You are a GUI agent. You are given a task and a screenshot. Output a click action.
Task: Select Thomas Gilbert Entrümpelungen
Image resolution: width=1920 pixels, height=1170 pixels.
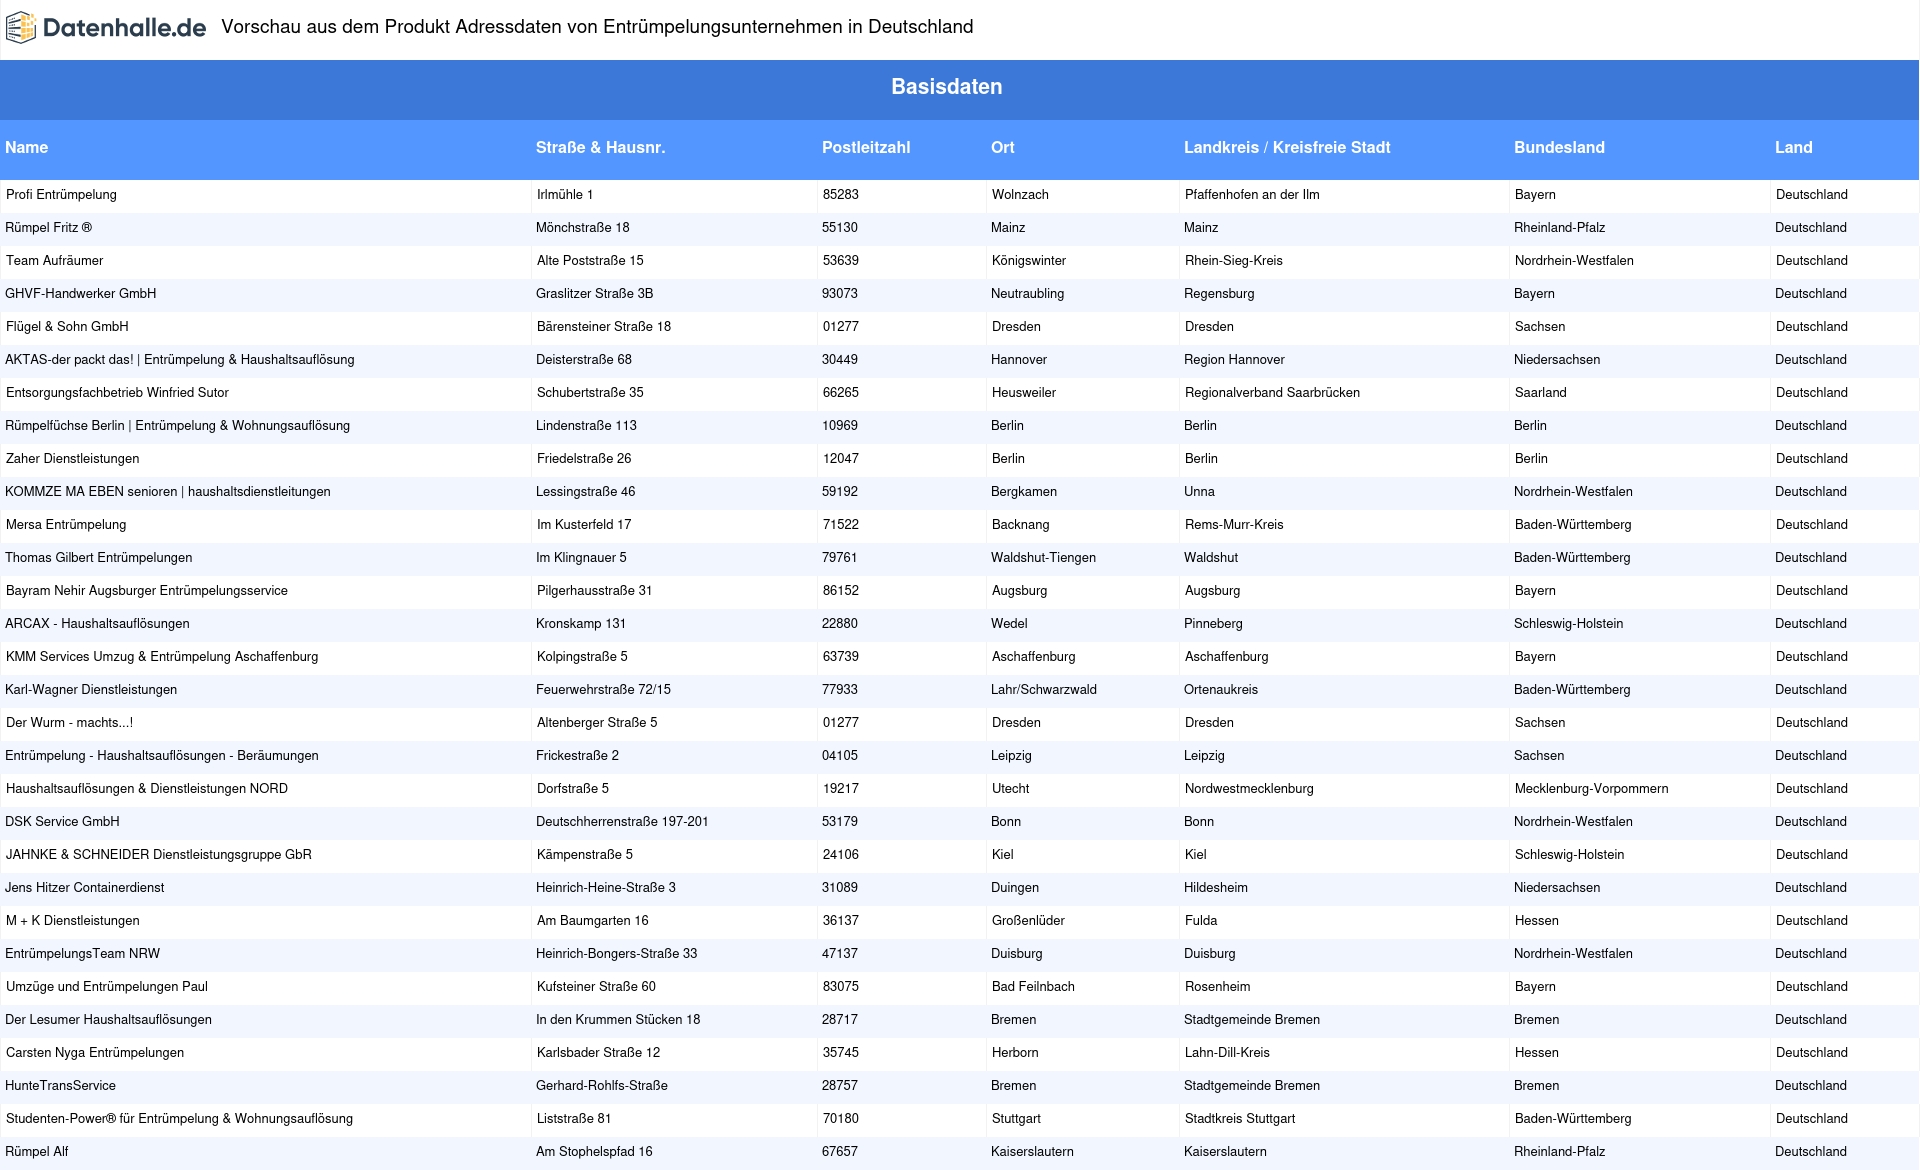point(99,558)
